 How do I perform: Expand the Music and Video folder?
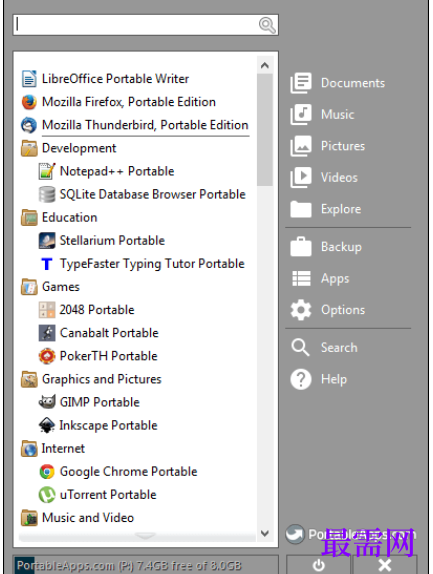[29, 518]
